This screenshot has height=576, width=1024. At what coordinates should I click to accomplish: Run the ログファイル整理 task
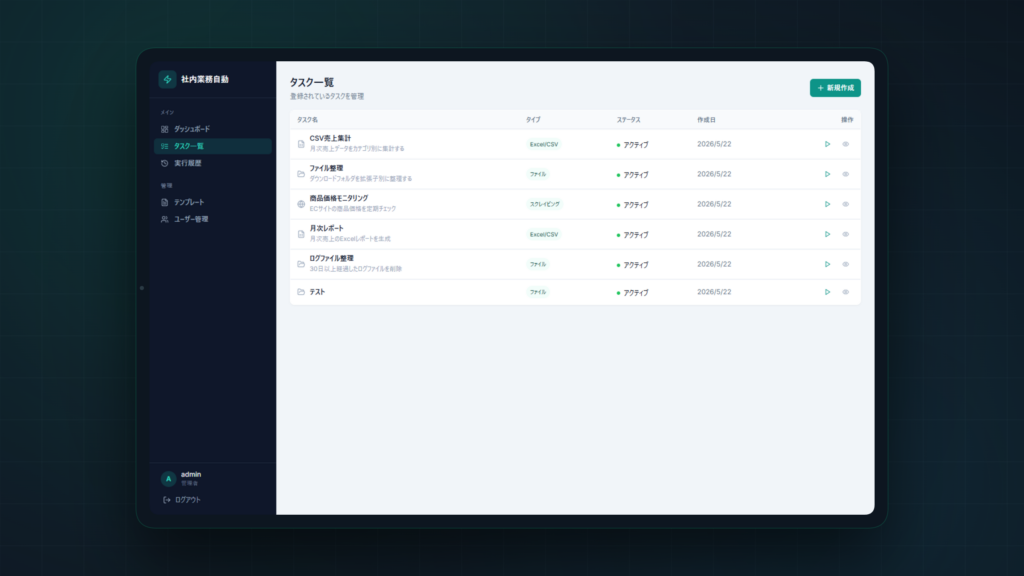point(827,264)
